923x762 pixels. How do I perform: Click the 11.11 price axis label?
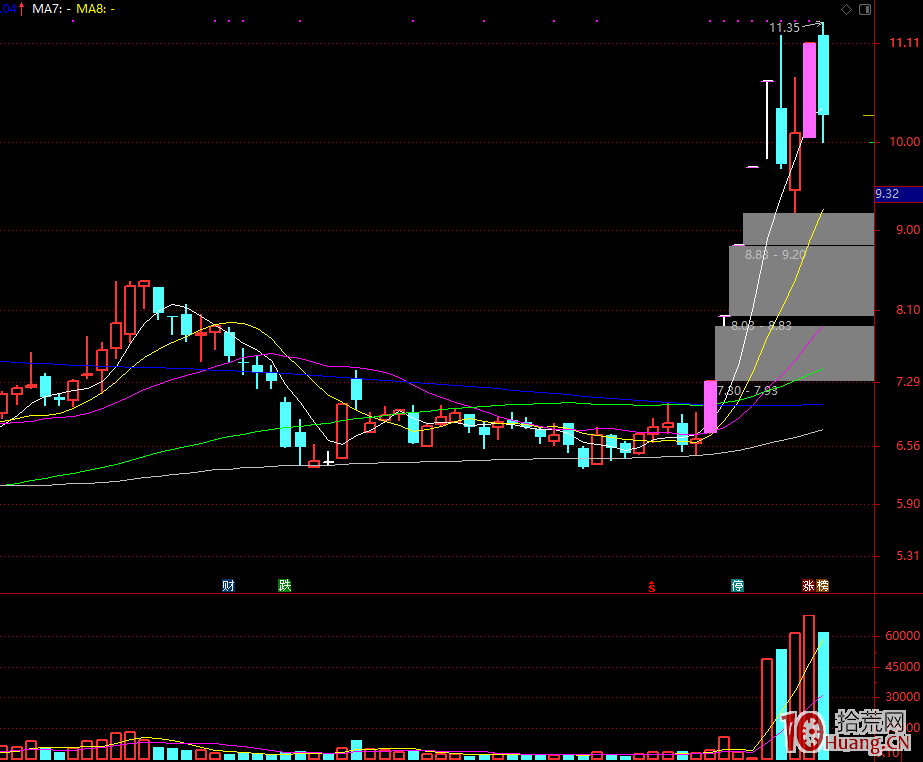tap(904, 43)
